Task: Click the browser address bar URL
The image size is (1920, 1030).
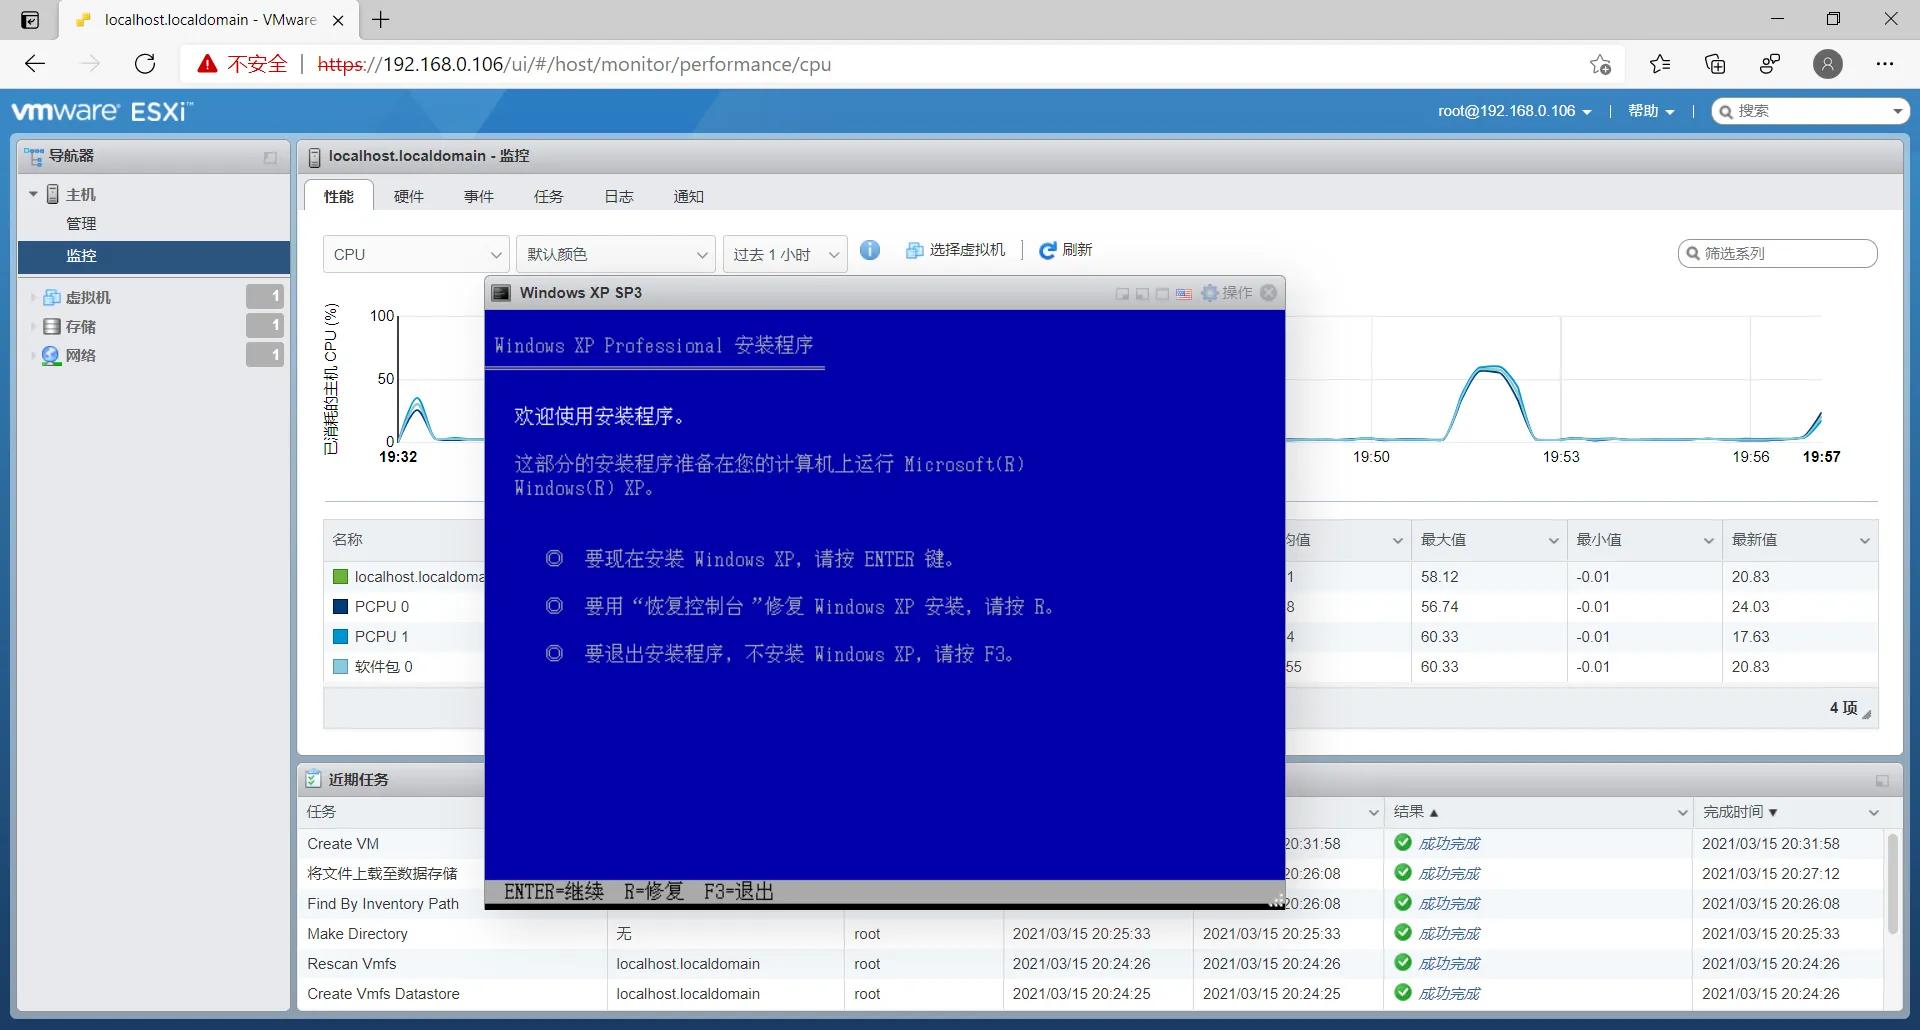Action: coord(574,64)
